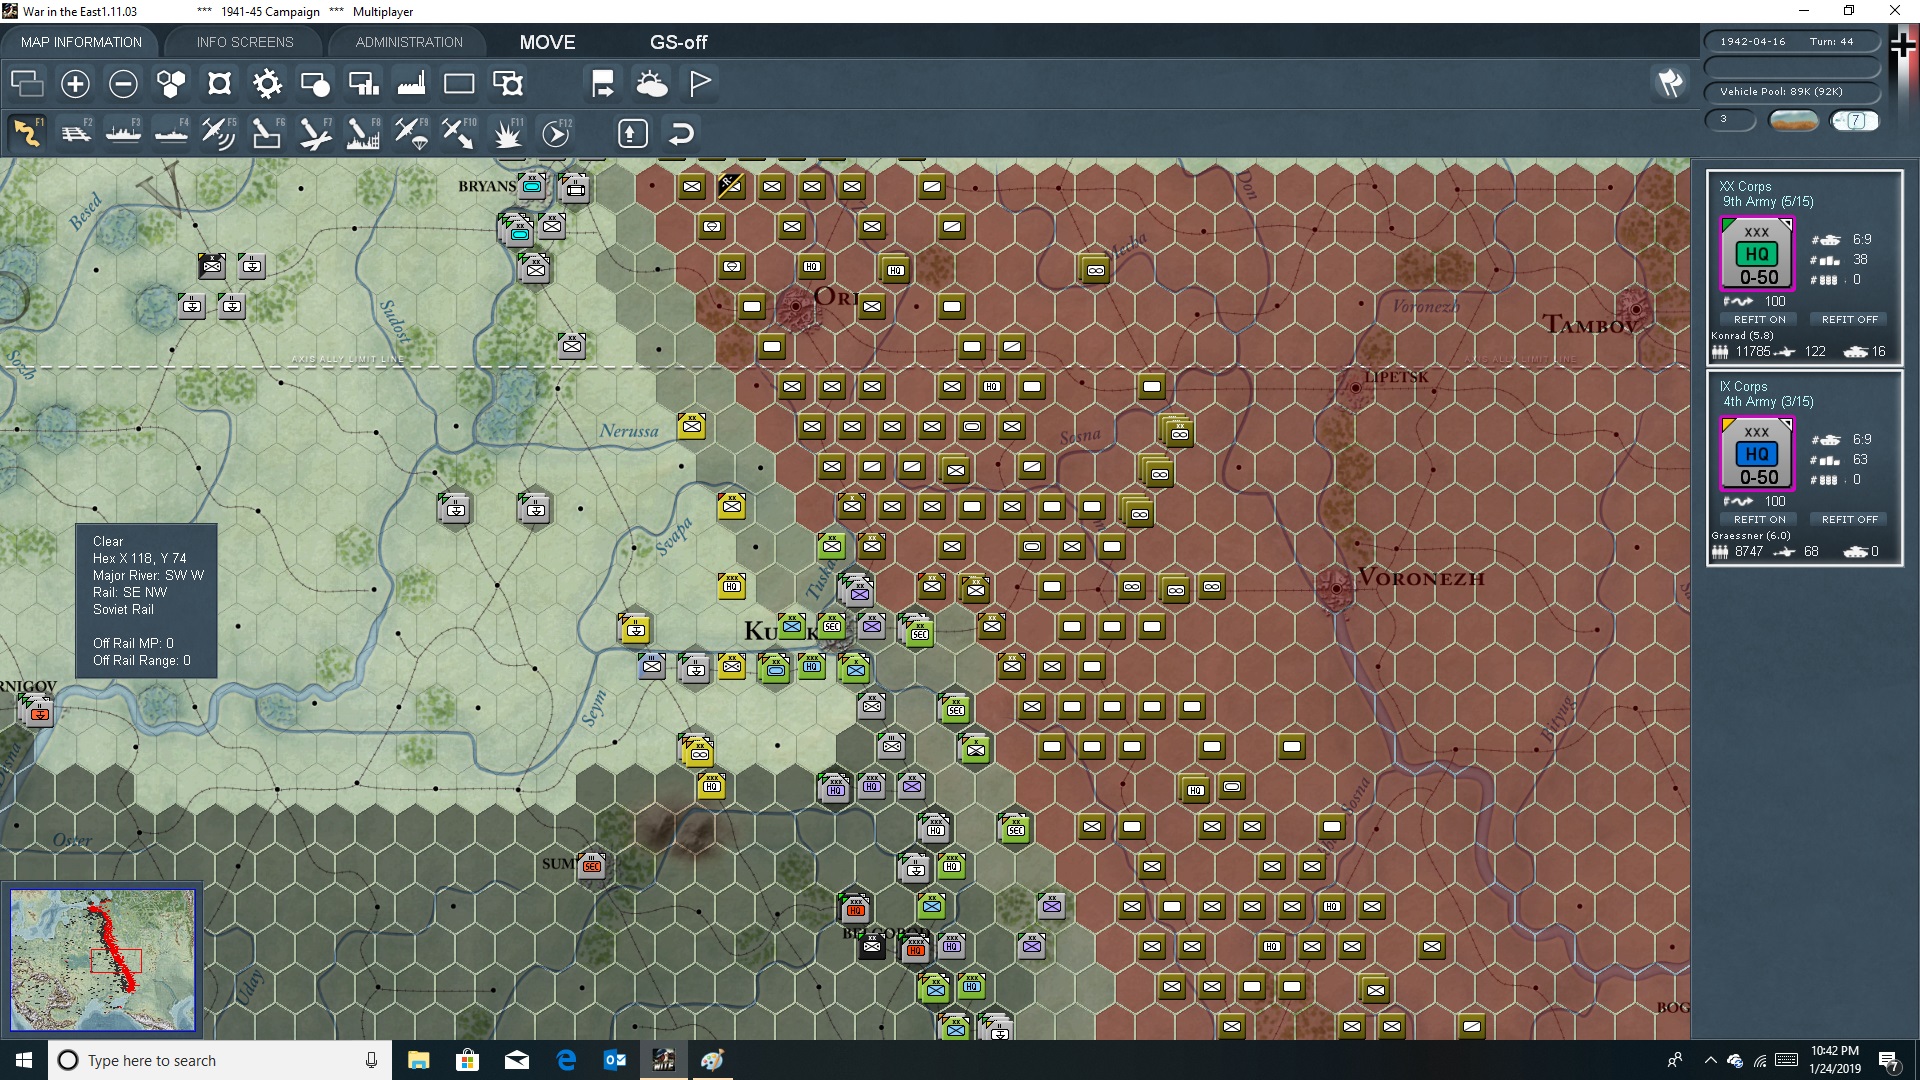Screen dimensions: 1920x1080
Task: Click the undo move arrow icon
Action: pyautogui.click(x=681, y=132)
